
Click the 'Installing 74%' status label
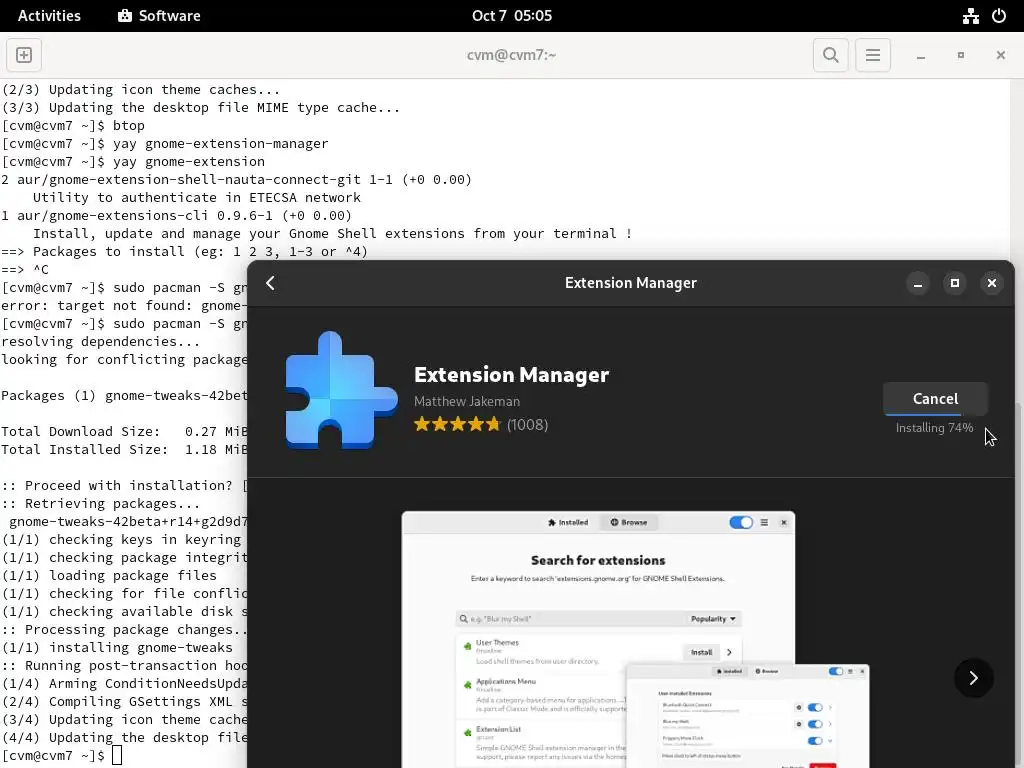coord(935,428)
